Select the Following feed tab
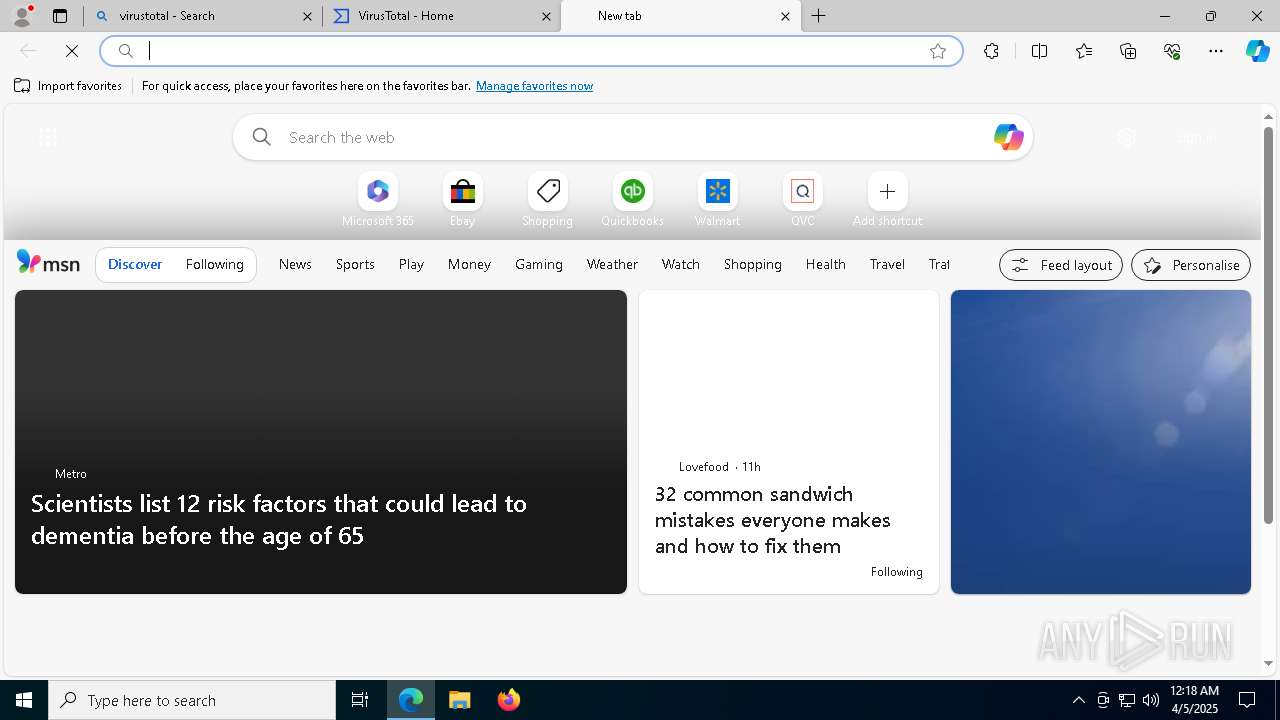1280x720 pixels. point(214,264)
